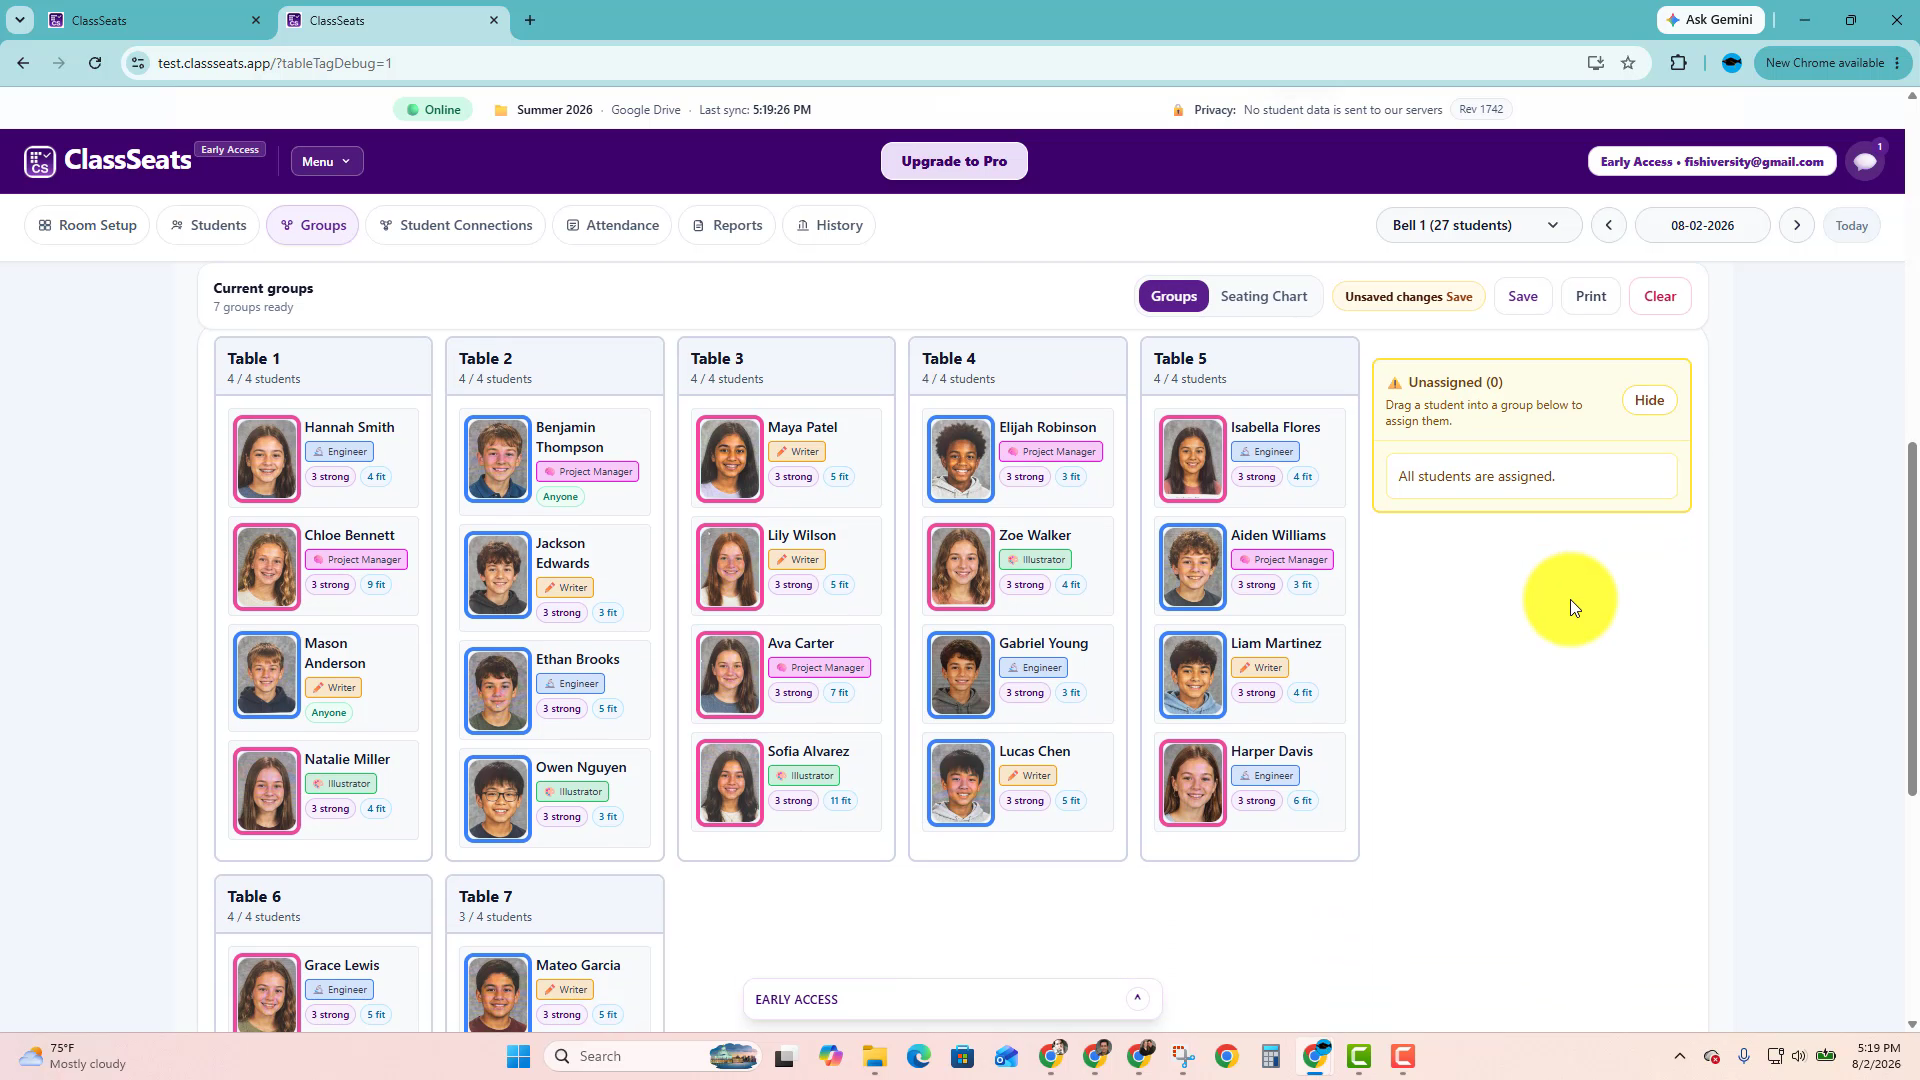Click the Upgrade to Pro button
The width and height of the screenshot is (1920, 1080).
[954, 161]
